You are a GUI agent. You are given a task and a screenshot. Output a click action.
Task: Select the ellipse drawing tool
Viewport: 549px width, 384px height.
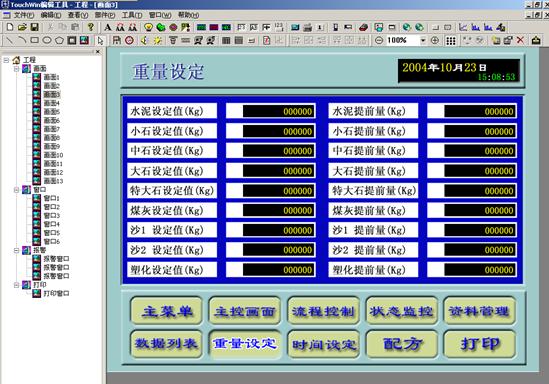point(47,40)
